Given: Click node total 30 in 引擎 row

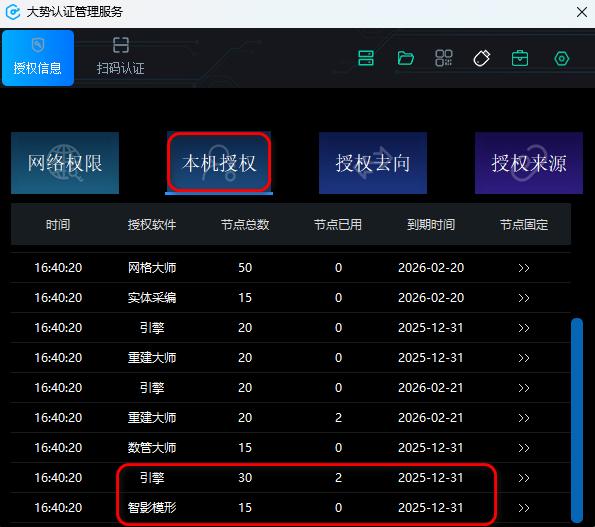Looking at the screenshot, I should point(245,478).
